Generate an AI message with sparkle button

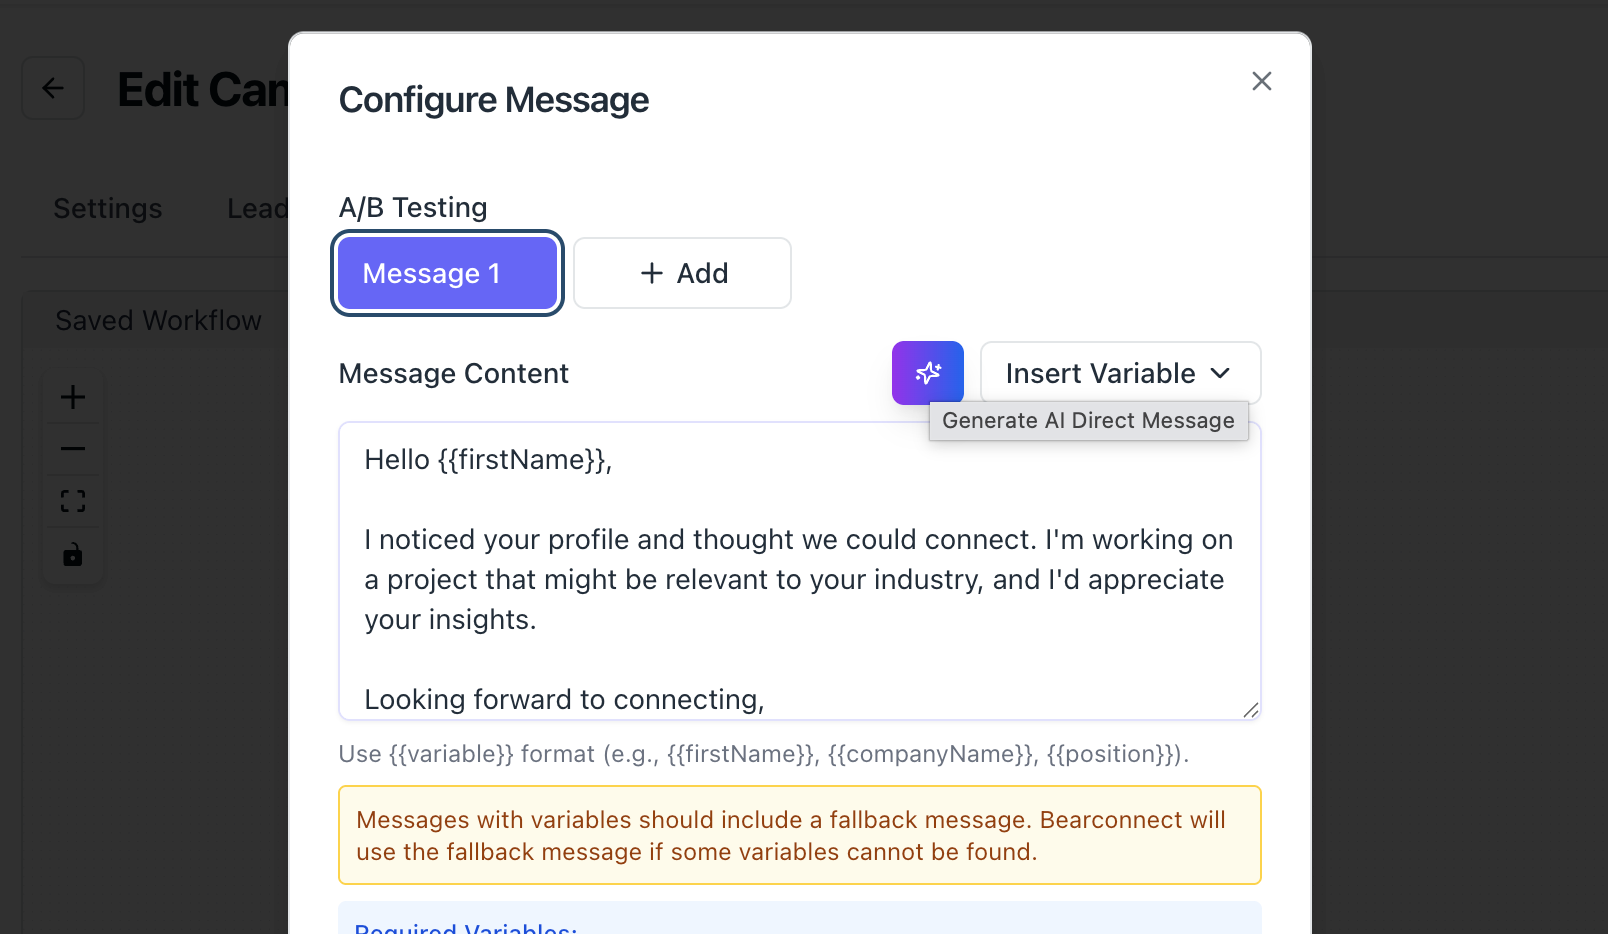(927, 373)
